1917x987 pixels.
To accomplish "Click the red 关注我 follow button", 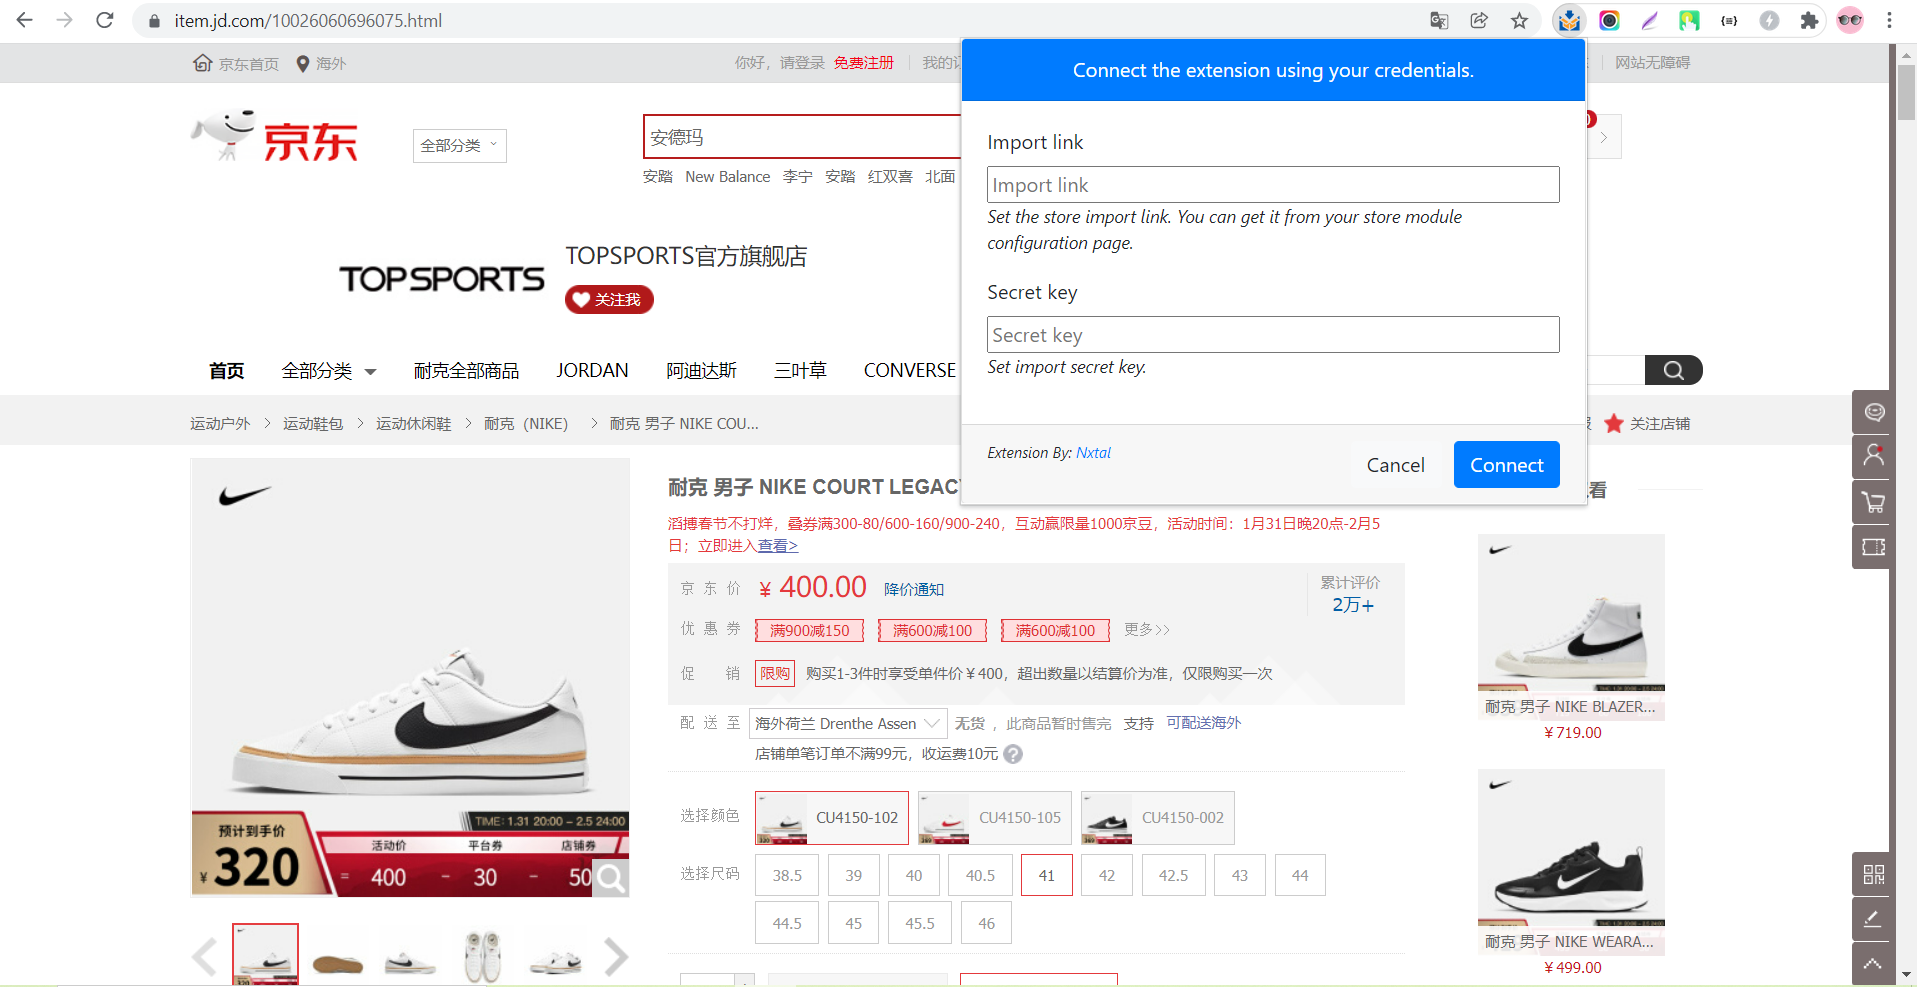I will (609, 300).
